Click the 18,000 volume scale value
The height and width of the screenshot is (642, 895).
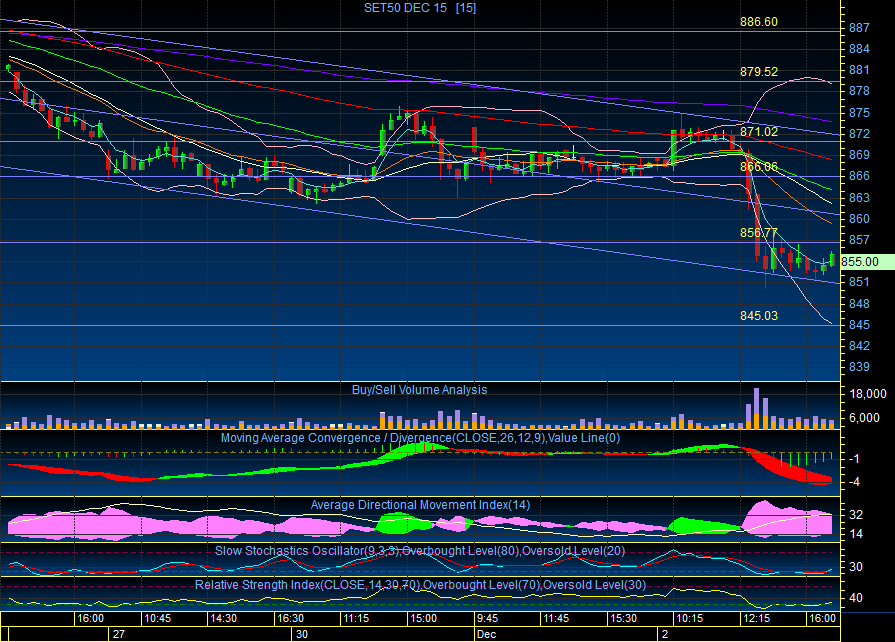coord(868,394)
